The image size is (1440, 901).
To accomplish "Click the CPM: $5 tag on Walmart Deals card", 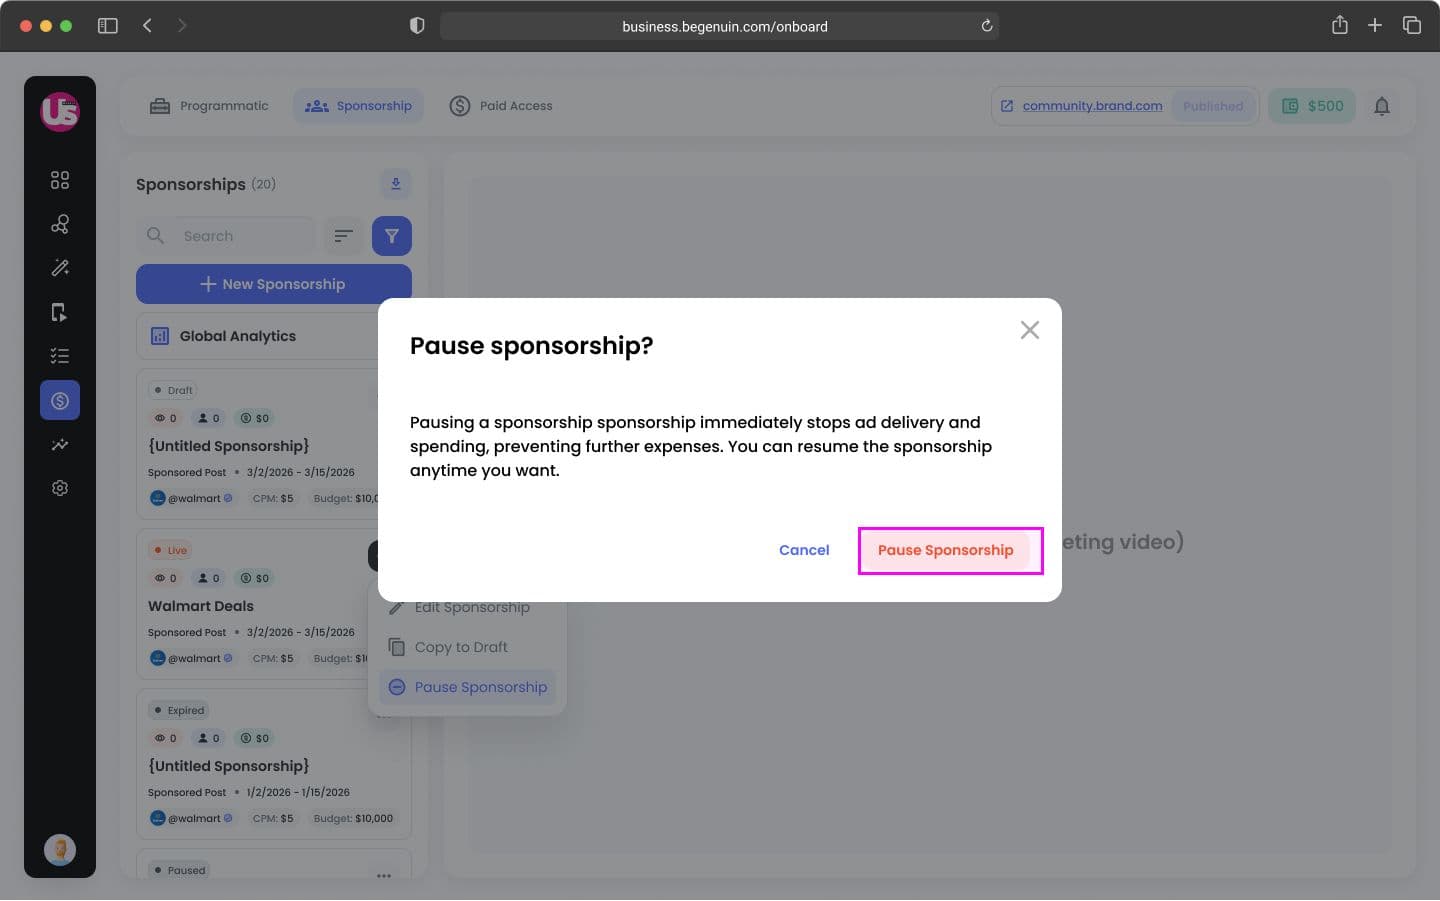I will (x=273, y=658).
